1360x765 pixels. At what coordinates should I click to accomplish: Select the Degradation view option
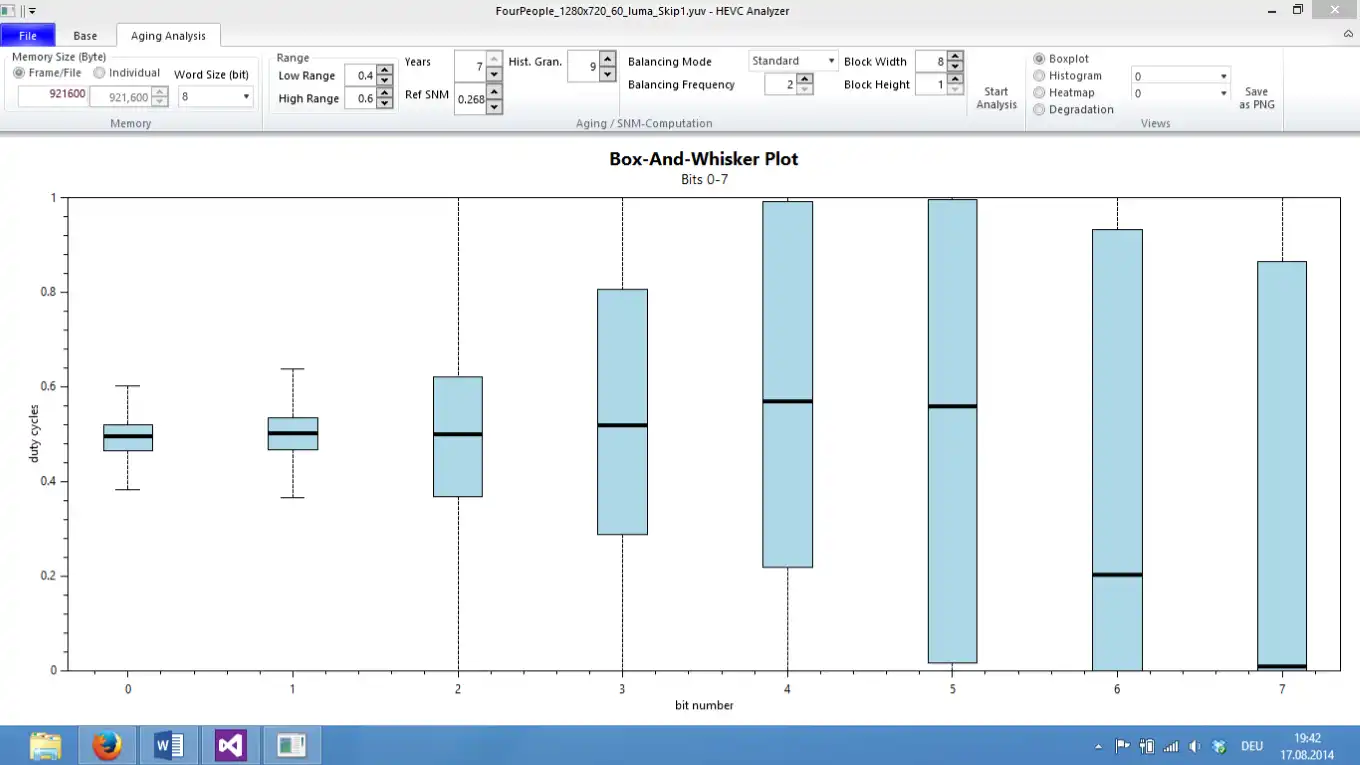pos(1039,110)
